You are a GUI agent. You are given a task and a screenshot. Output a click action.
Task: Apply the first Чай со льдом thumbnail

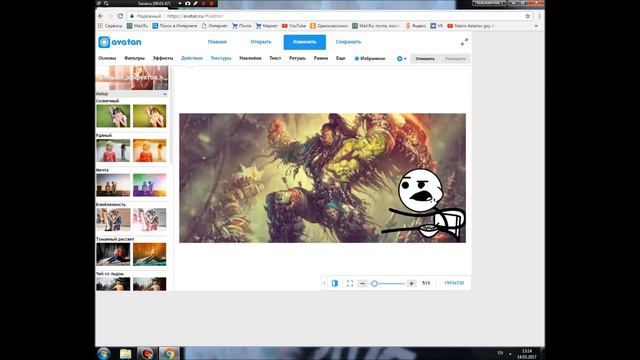113,284
